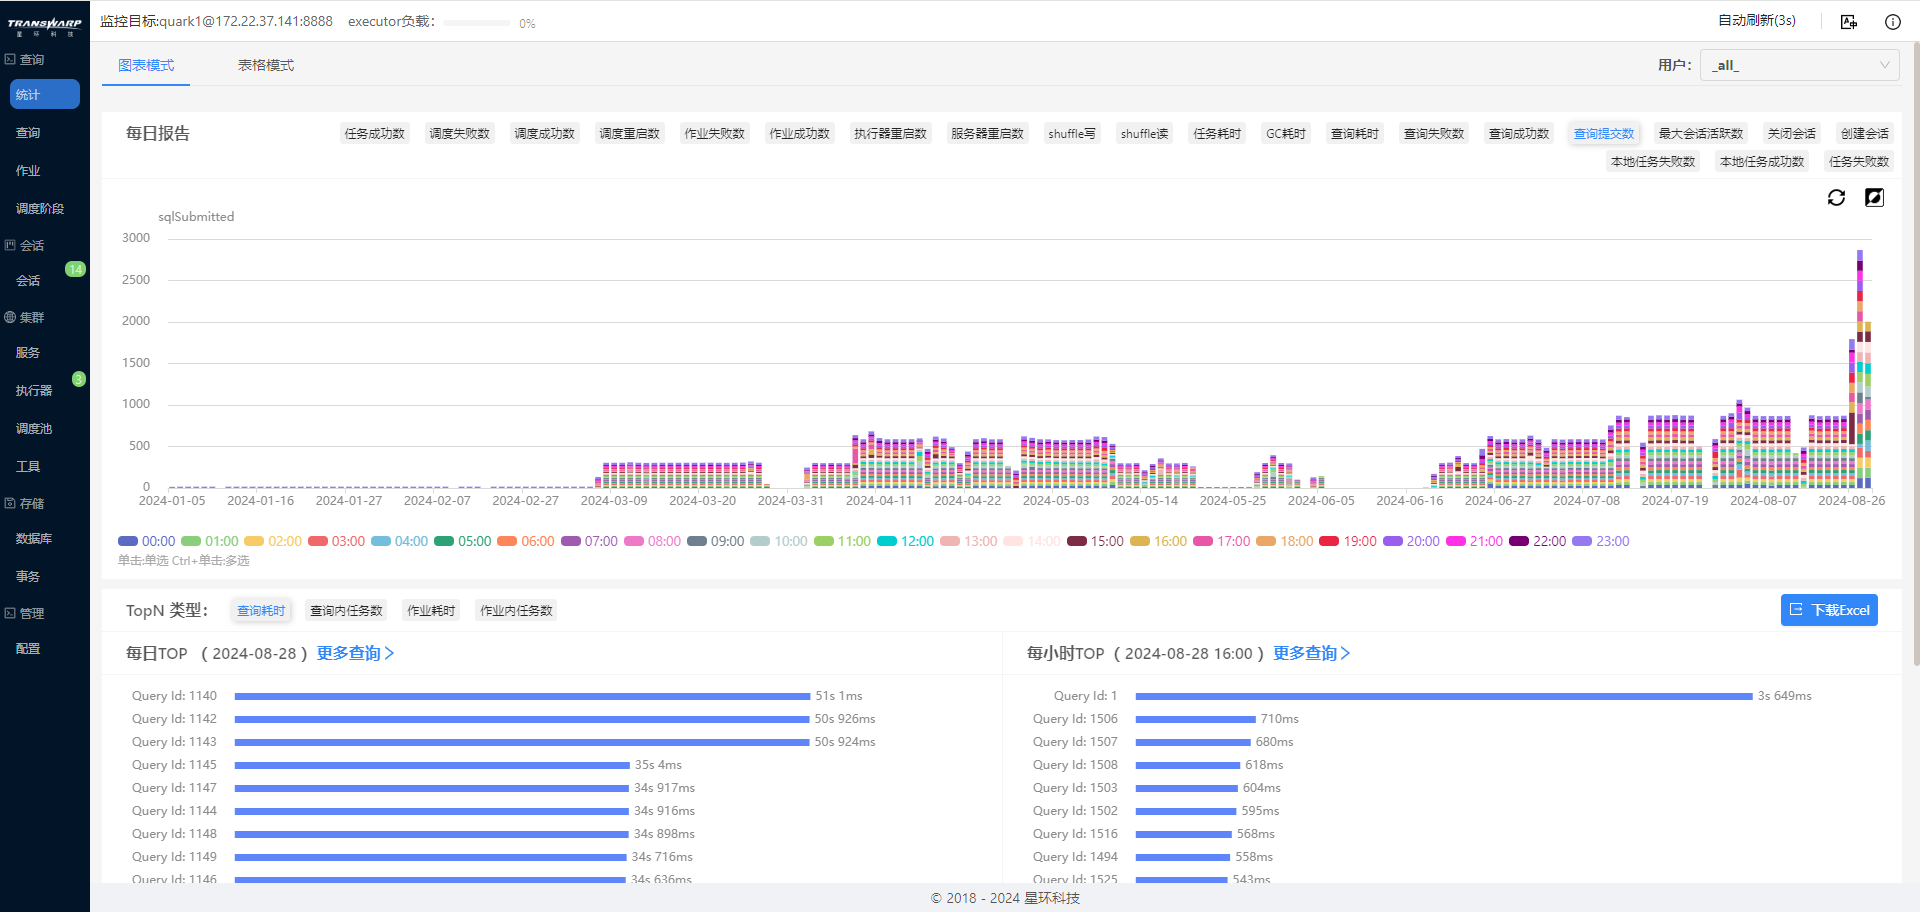Click the tallest bar at 2024-08-26
Viewport: 1920px width, 912px height.
1860,369
